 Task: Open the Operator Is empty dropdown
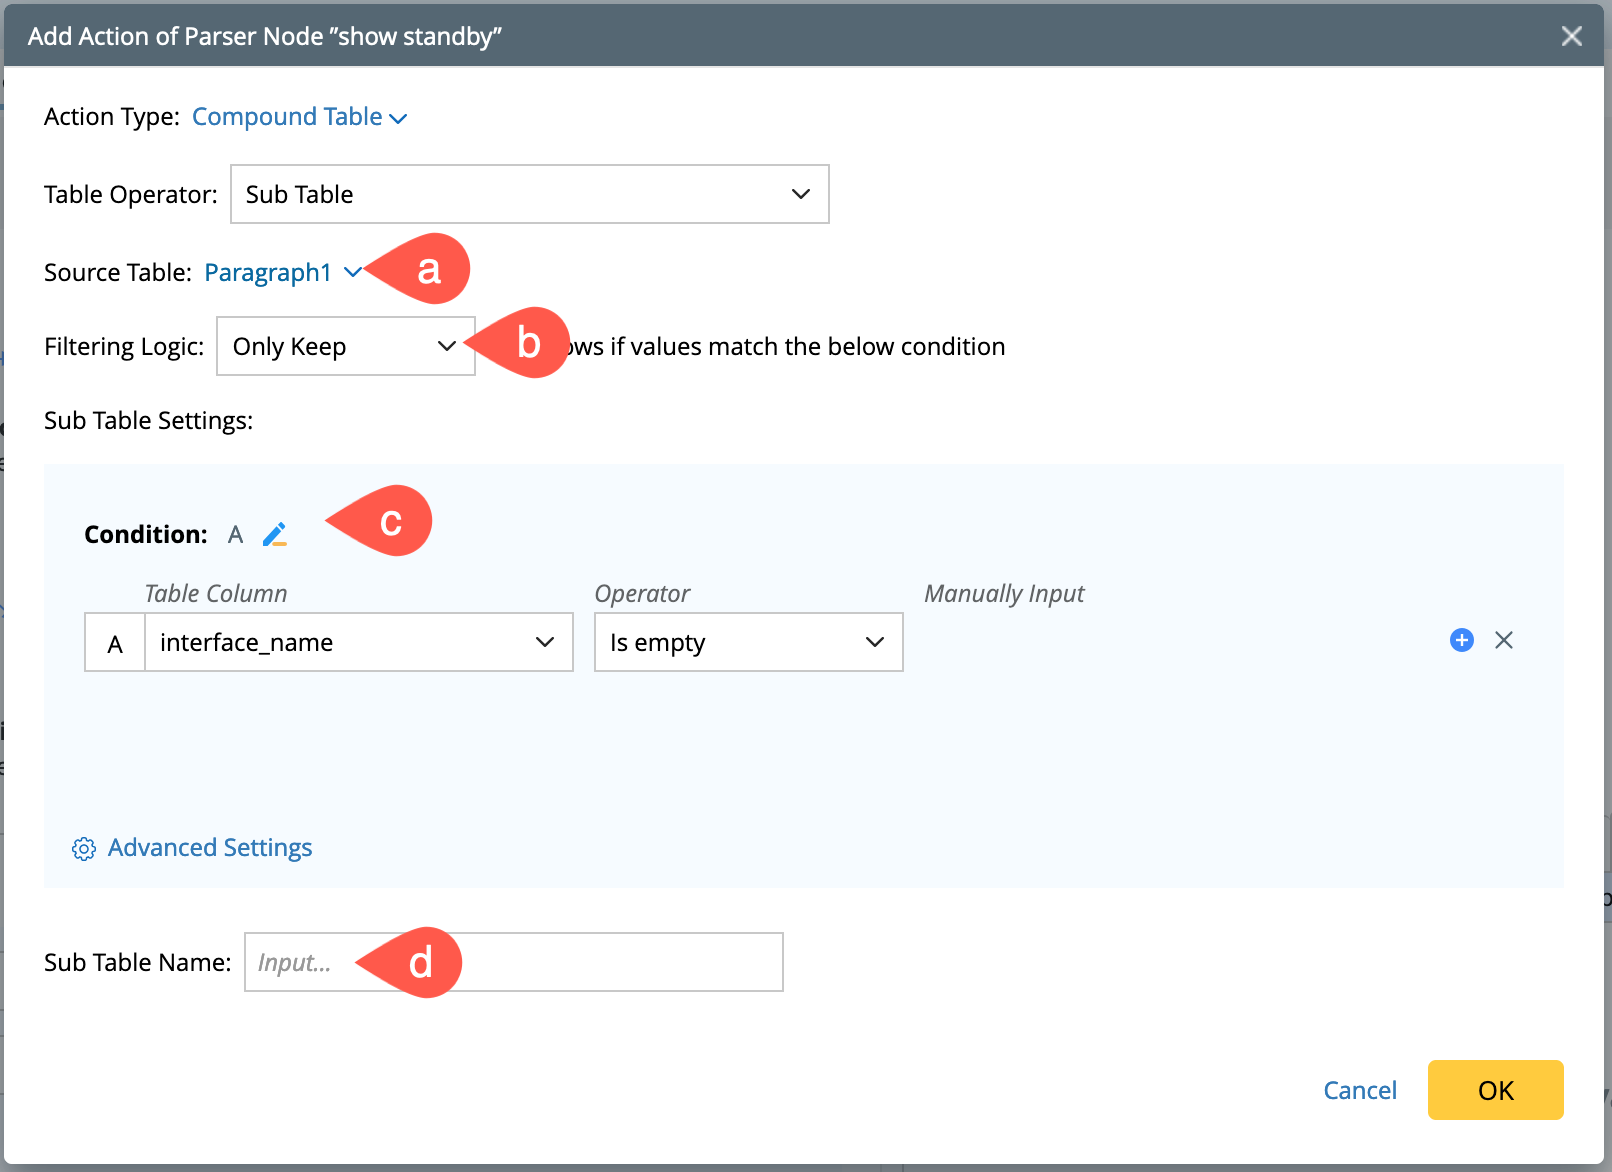click(748, 642)
